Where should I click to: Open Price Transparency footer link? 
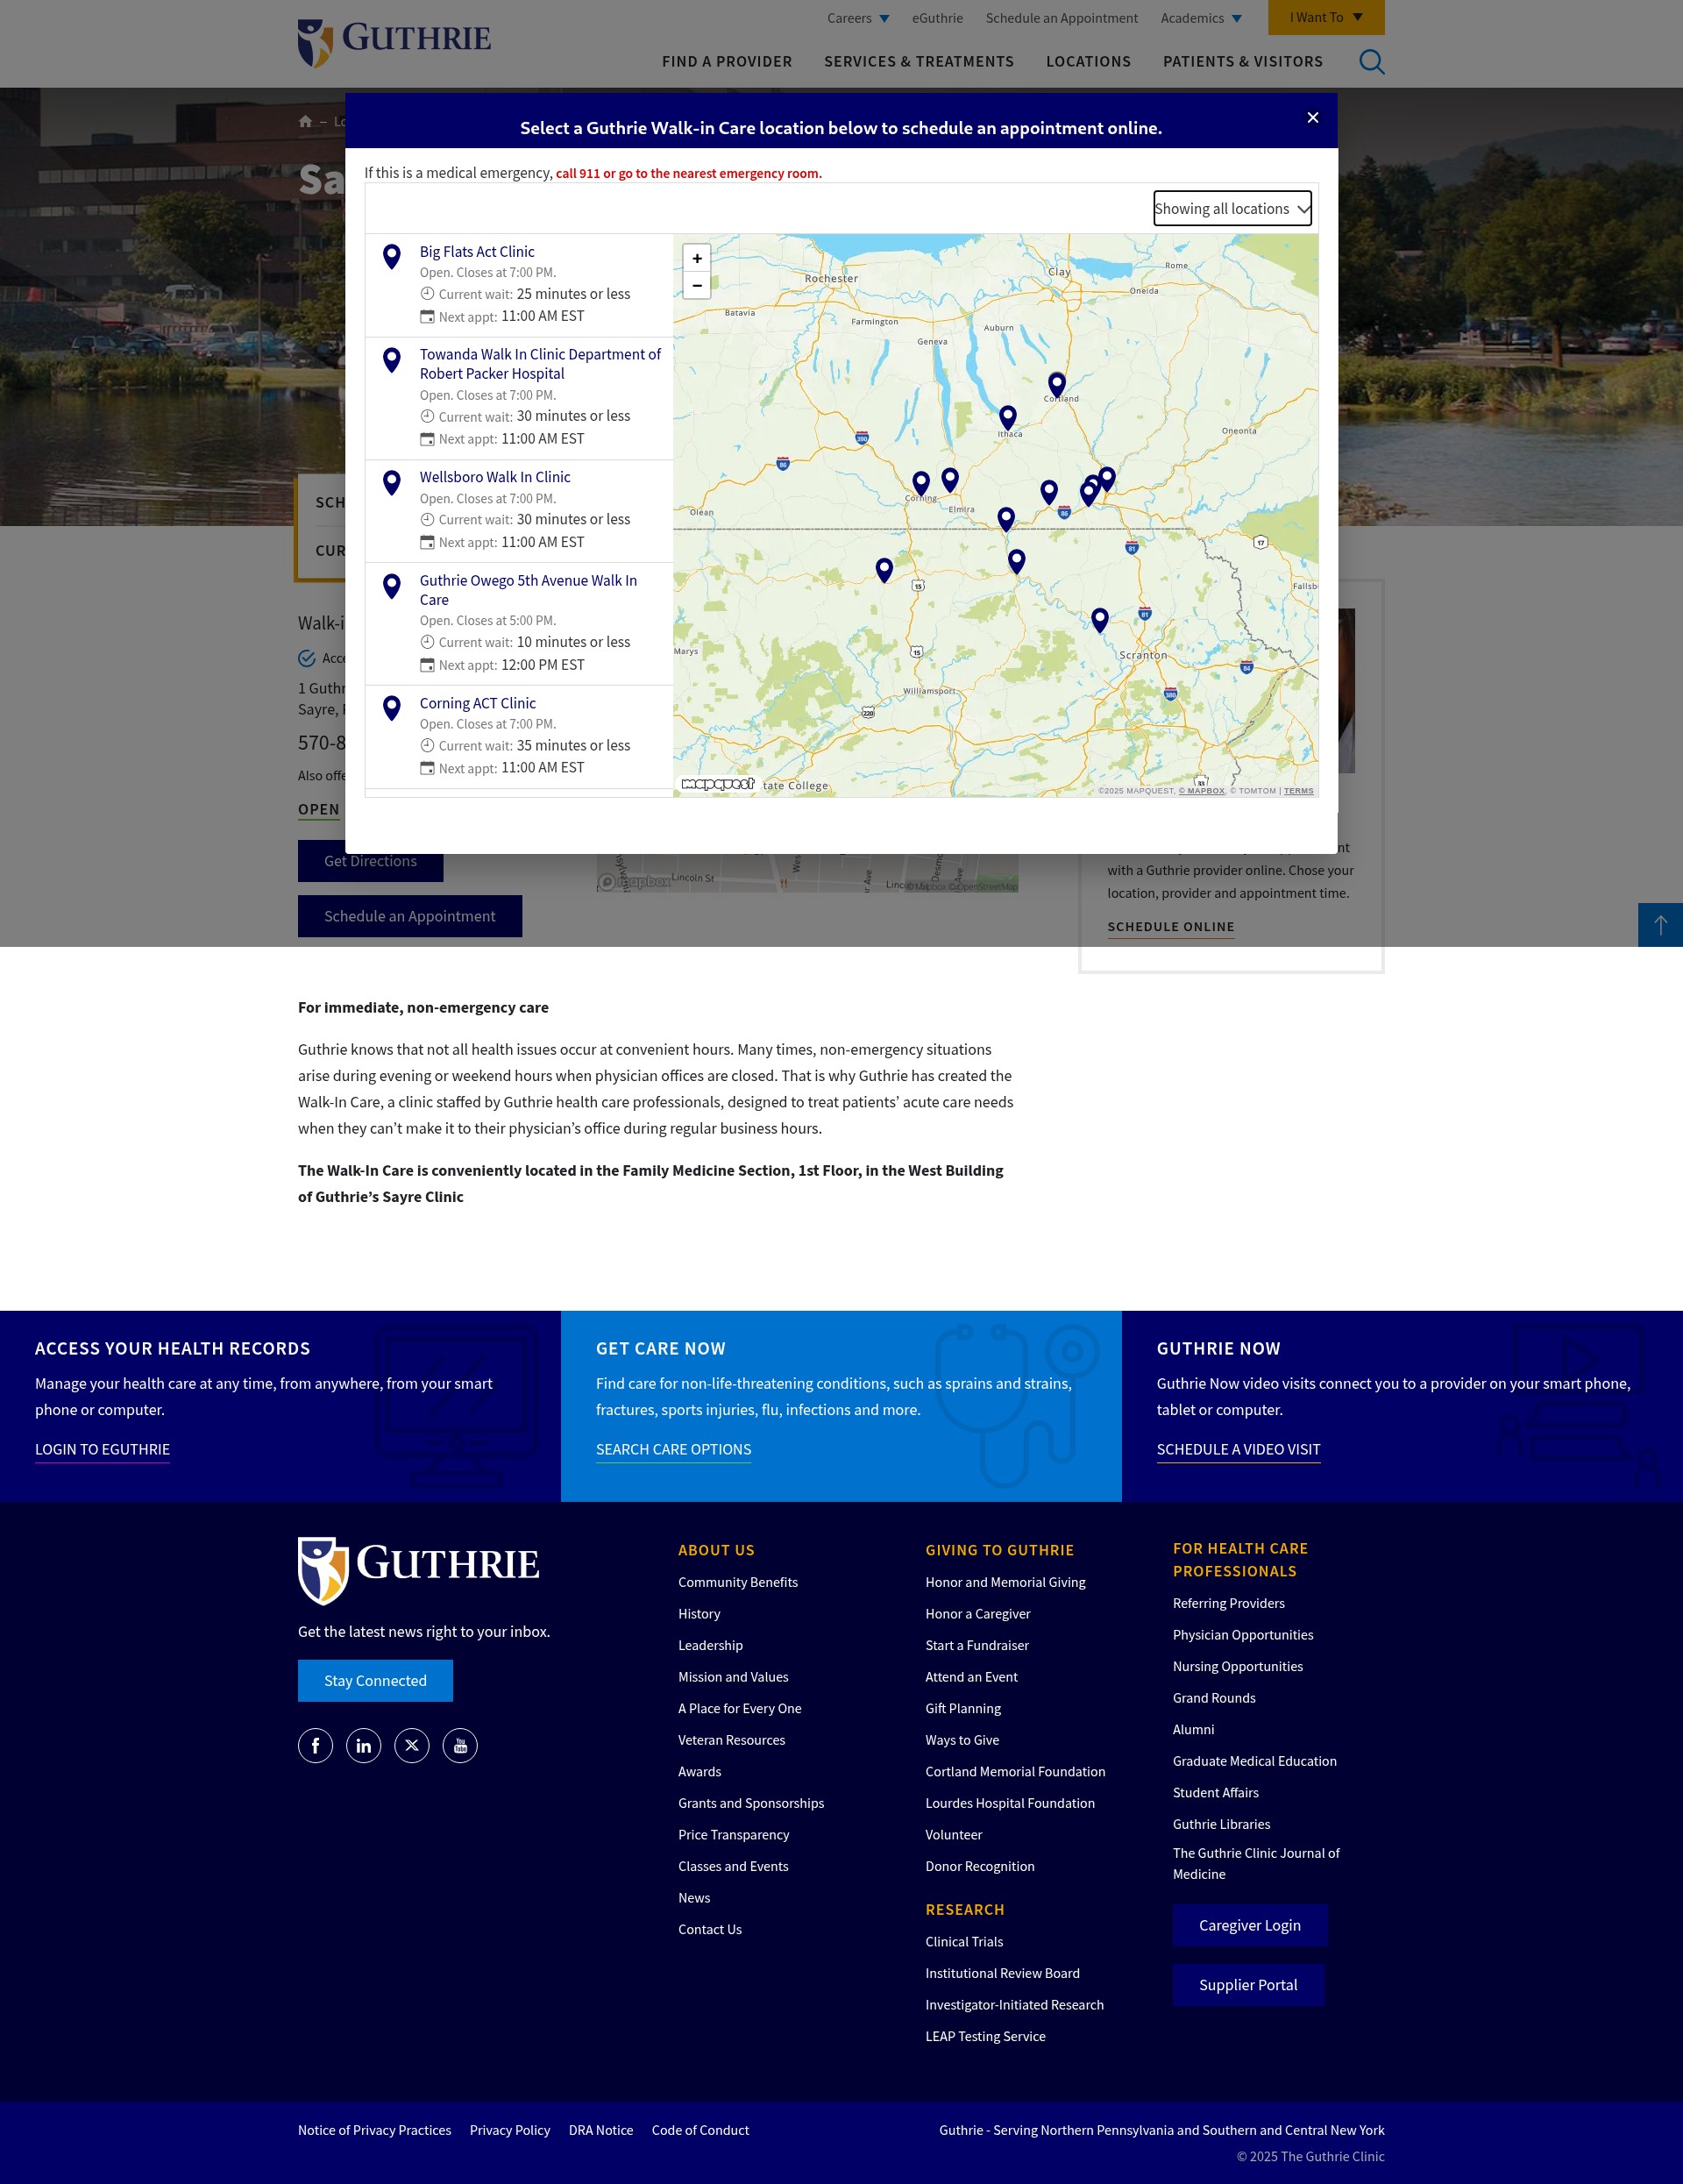(733, 1835)
